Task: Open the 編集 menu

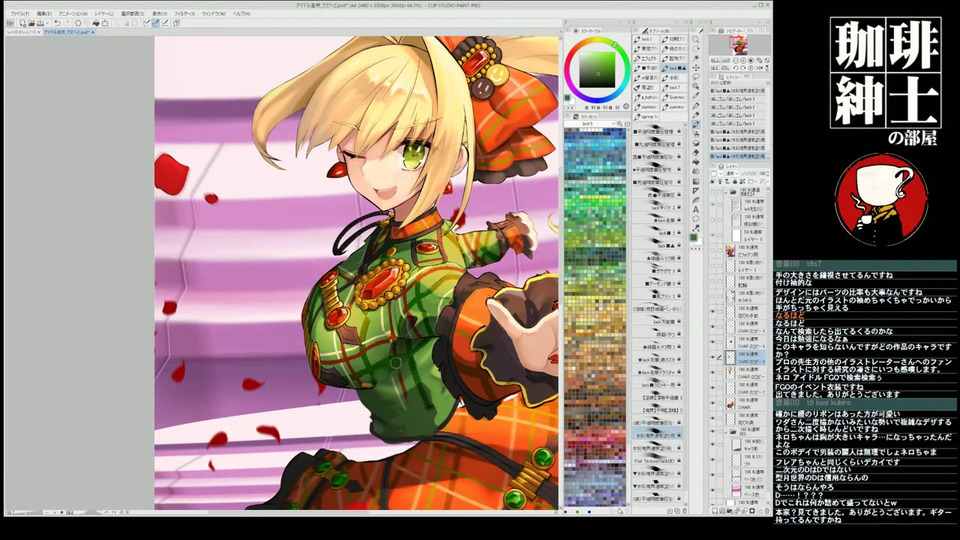Action: (x=44, y=13)
